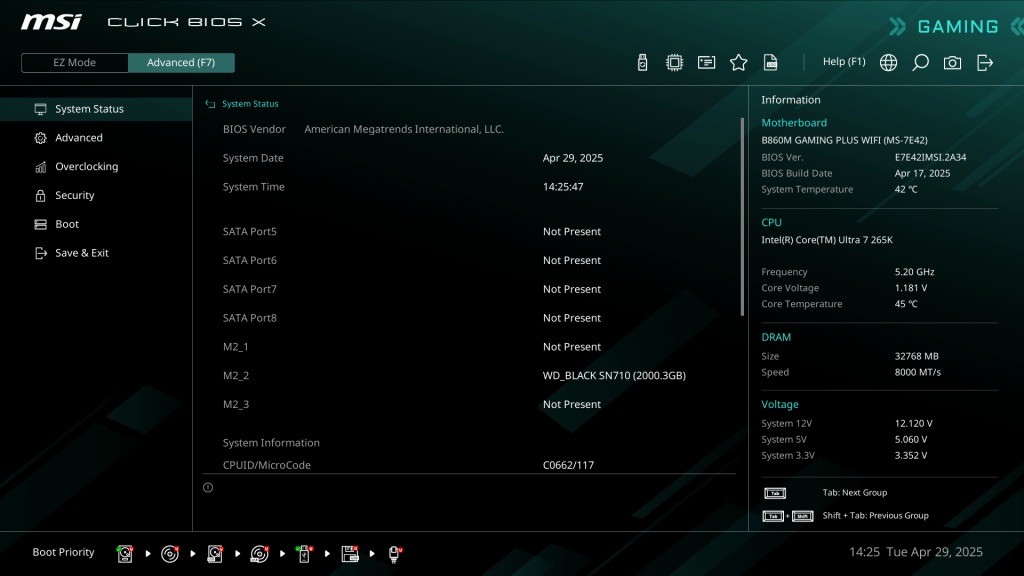Click the System Status list scrollbar
1024x576 pixels.
(x=741, y=215)
